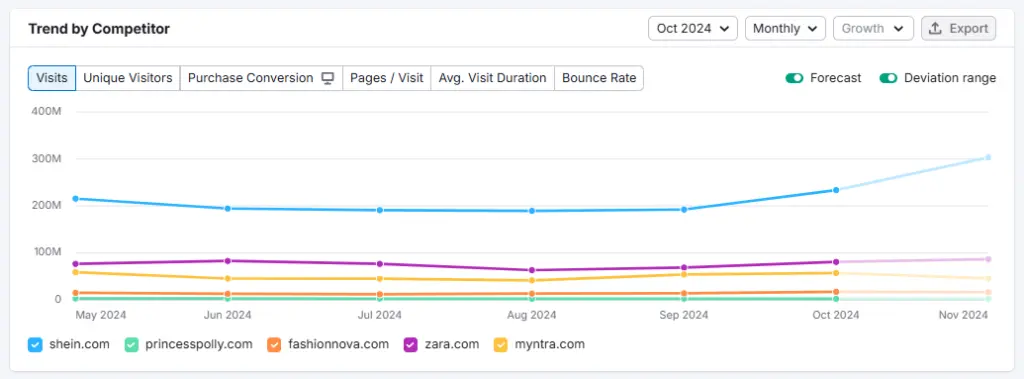Switch to the Unique Visitors tab
Image resolution: width=1024 pixels, height=379 pixels.
click(x=128, y=78)
